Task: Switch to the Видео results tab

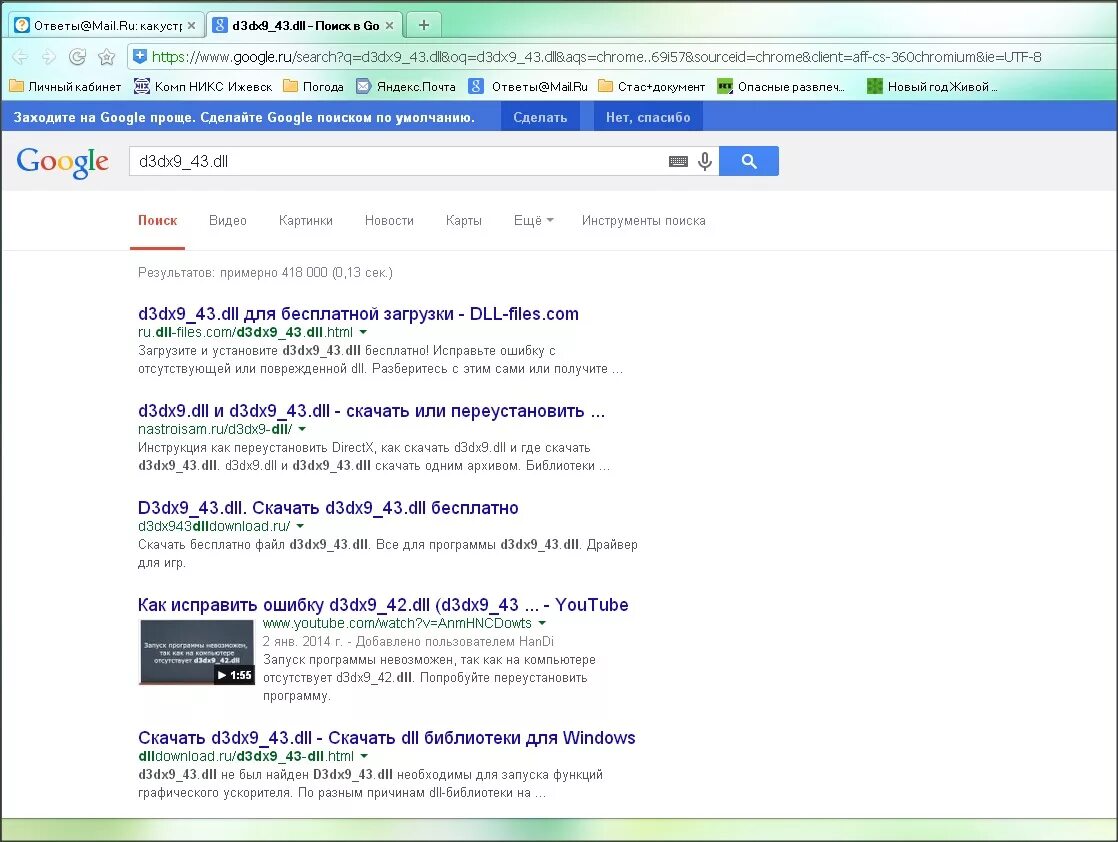Action: click(227, 220)
